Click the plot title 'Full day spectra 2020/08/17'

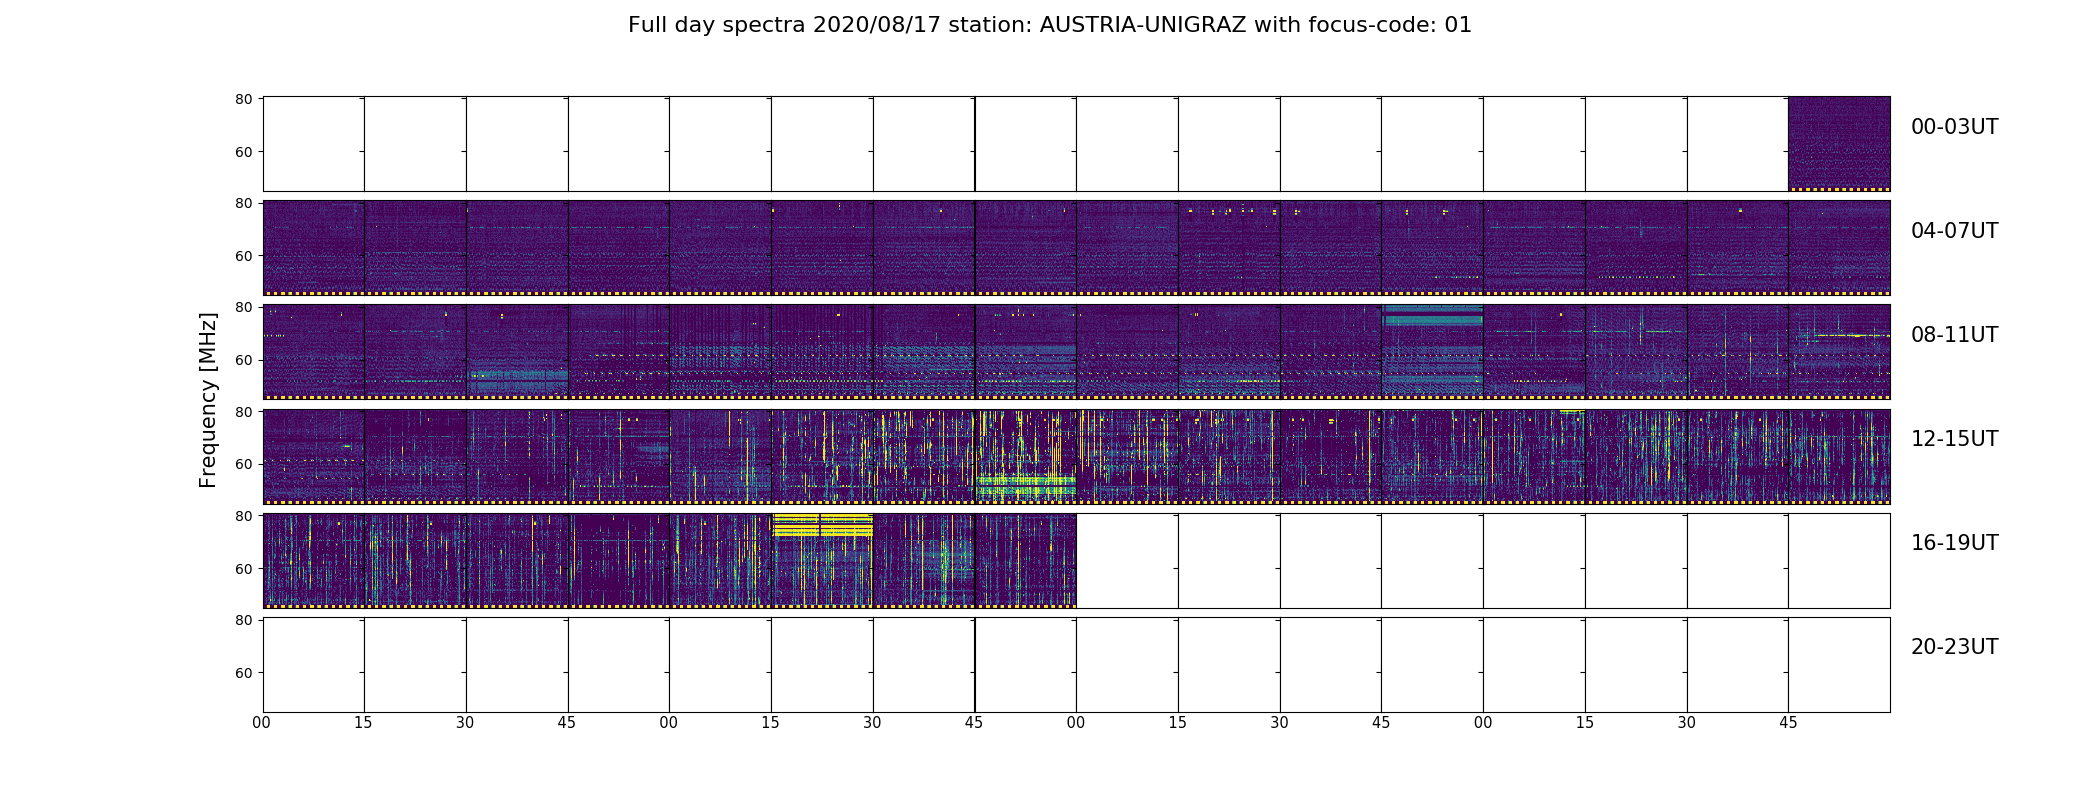785,25
